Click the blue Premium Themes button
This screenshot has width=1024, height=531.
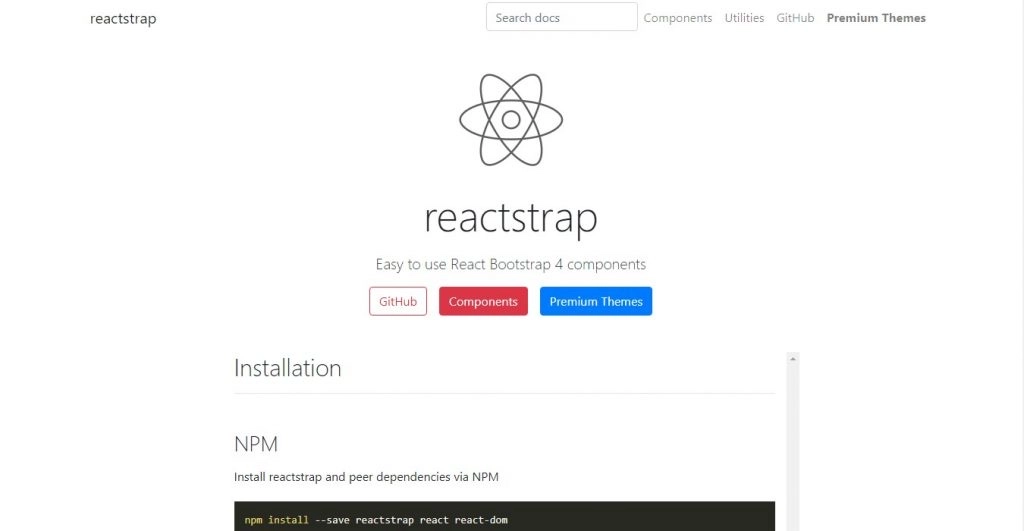[596, 301]
